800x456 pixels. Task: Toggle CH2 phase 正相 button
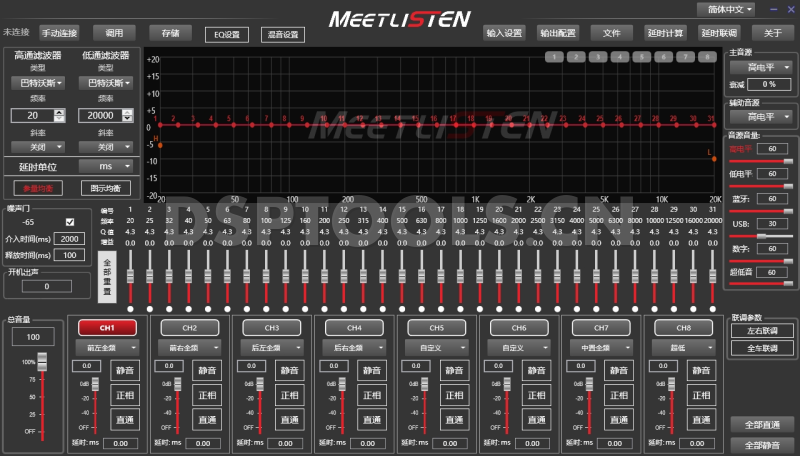[207, 395]
